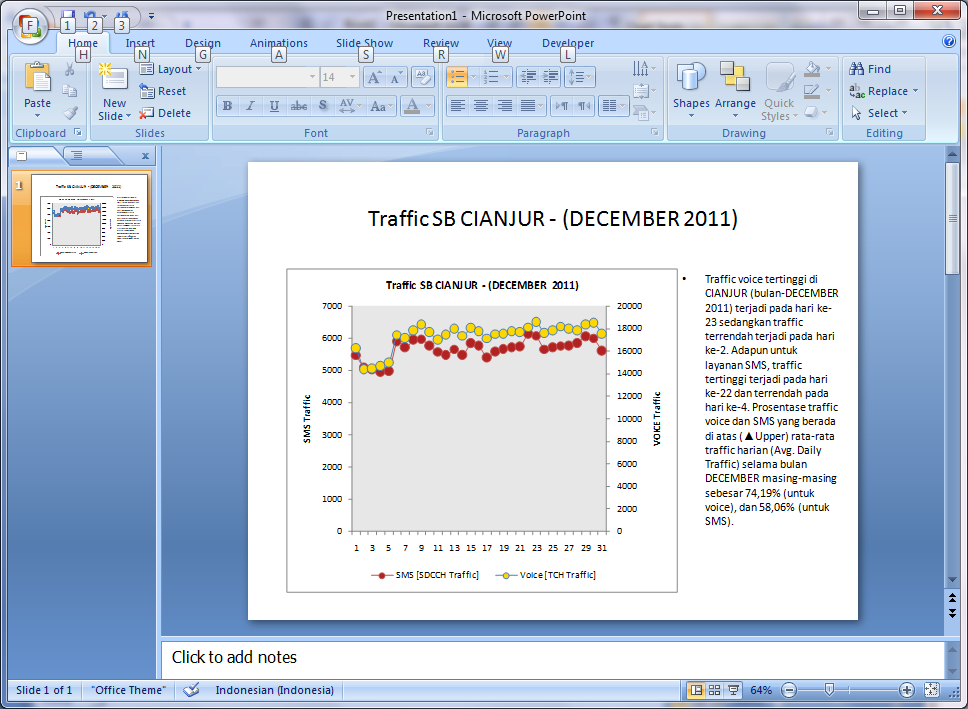The height and width of the screenshot is (709, 968).
Task: Switch to the Insert tab
Action: point(140,43)
